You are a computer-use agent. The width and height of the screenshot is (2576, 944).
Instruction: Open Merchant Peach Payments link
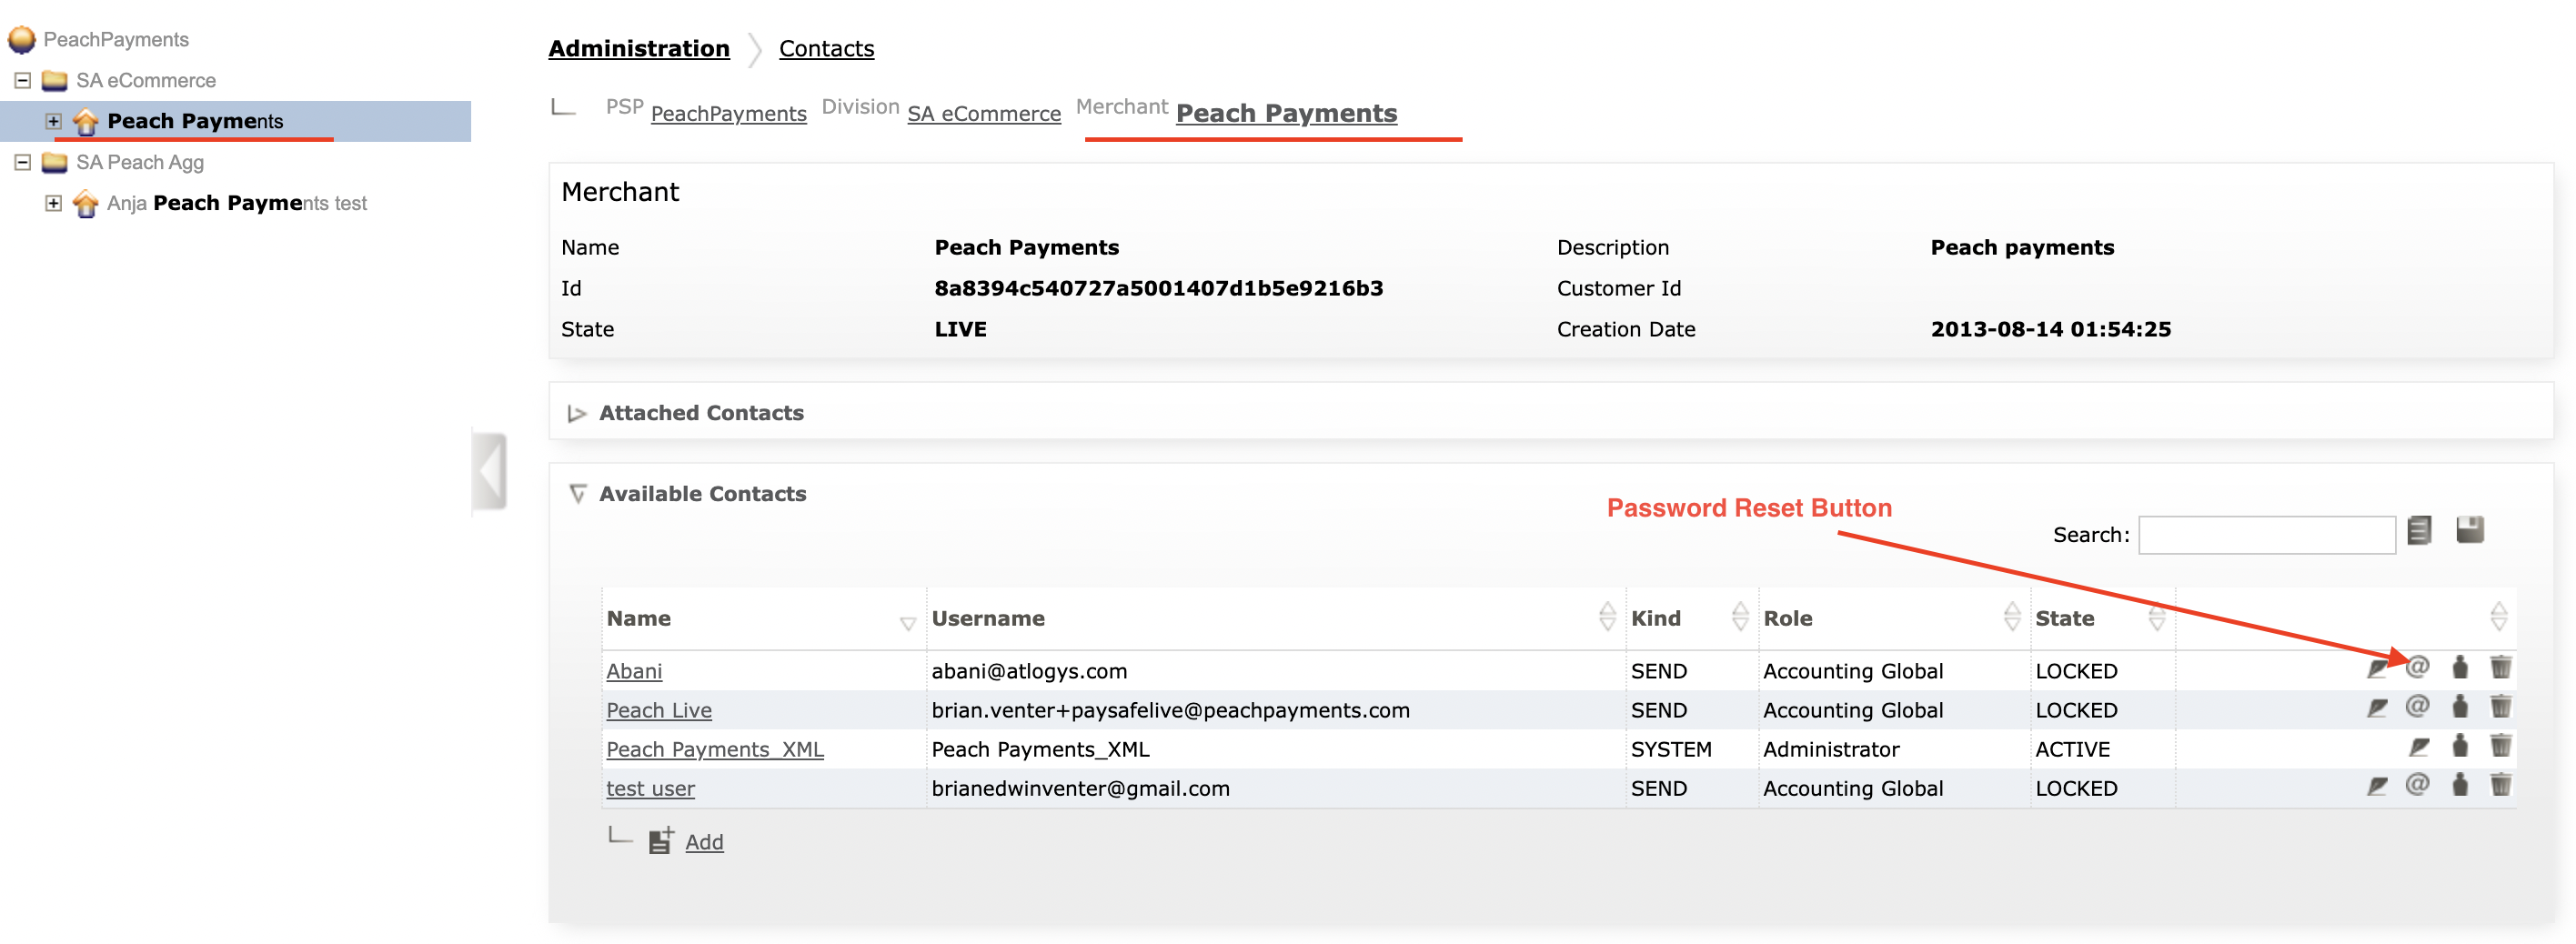coord(1286,113)
